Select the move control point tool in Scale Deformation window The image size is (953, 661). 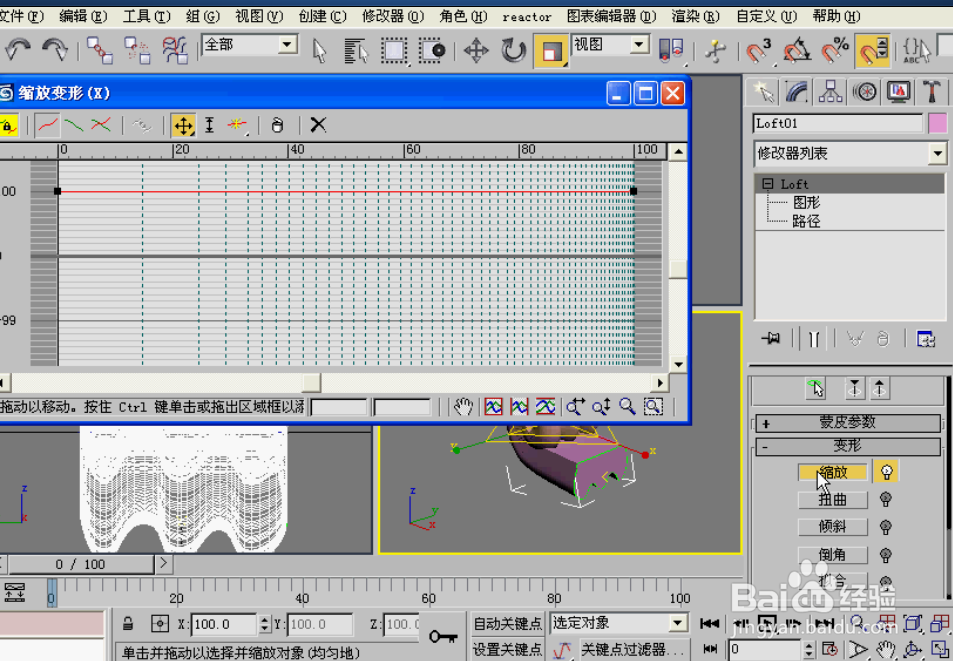pos(183,125)
